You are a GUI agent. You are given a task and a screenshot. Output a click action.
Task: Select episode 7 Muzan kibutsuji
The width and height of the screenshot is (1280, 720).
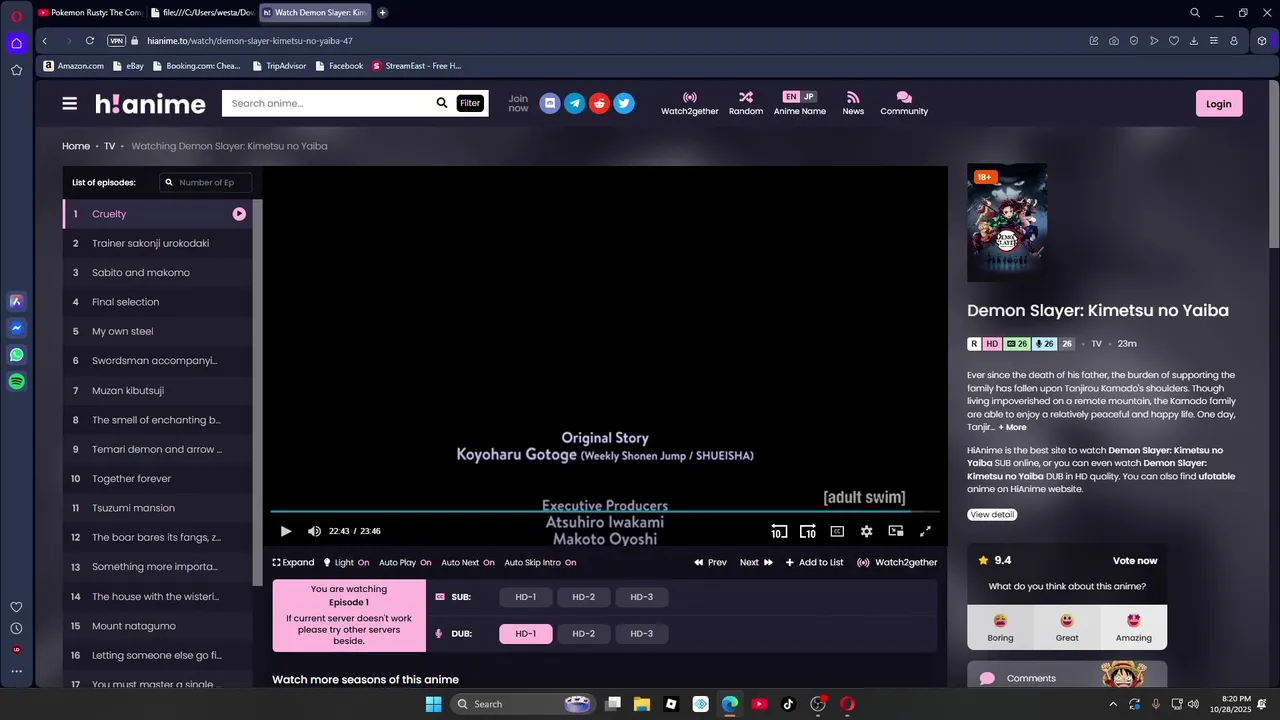[158, 390]
